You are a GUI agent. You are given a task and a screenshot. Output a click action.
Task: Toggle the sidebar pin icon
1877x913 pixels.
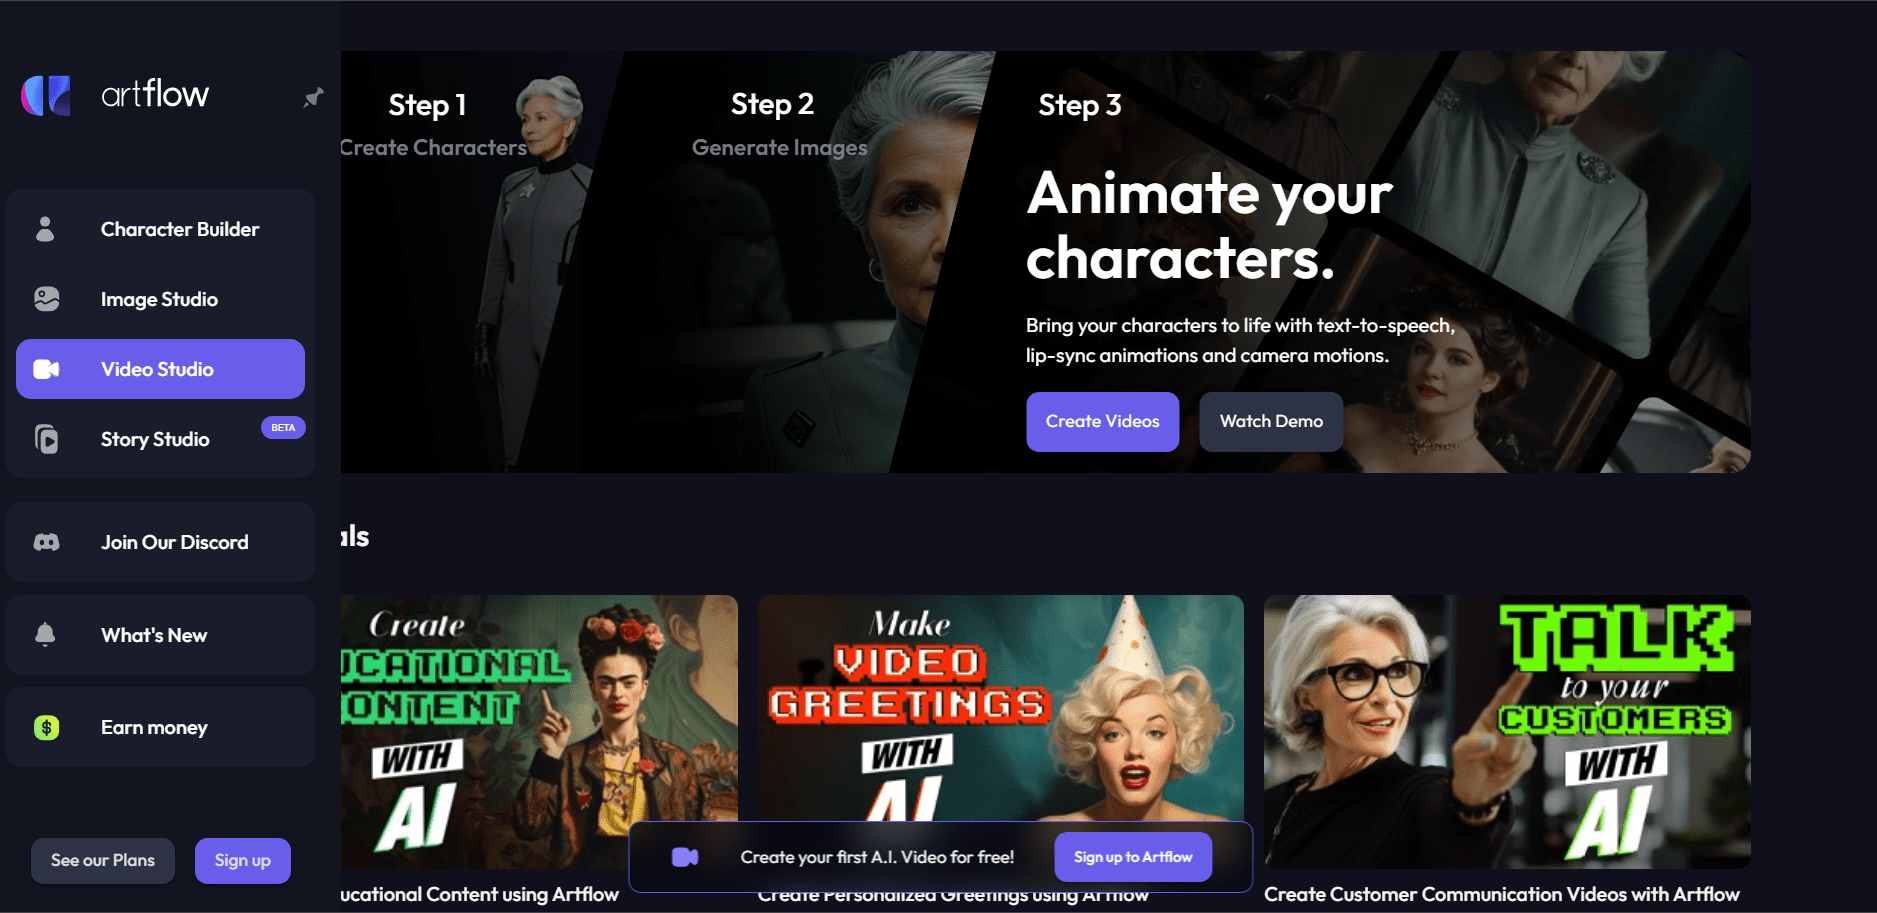pyautogui.click(x=313, y=97)
